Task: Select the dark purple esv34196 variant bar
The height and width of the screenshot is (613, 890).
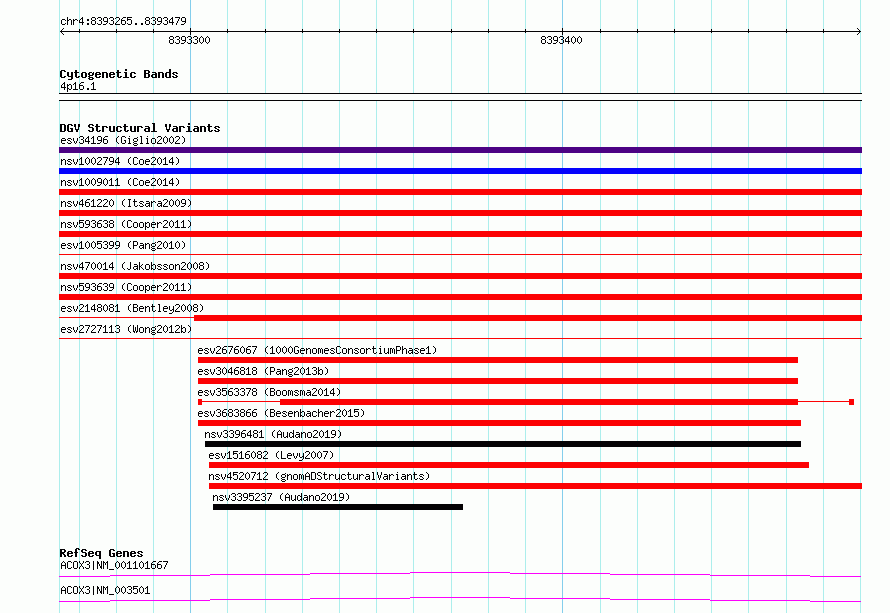Action: click(x=460, y=150)
